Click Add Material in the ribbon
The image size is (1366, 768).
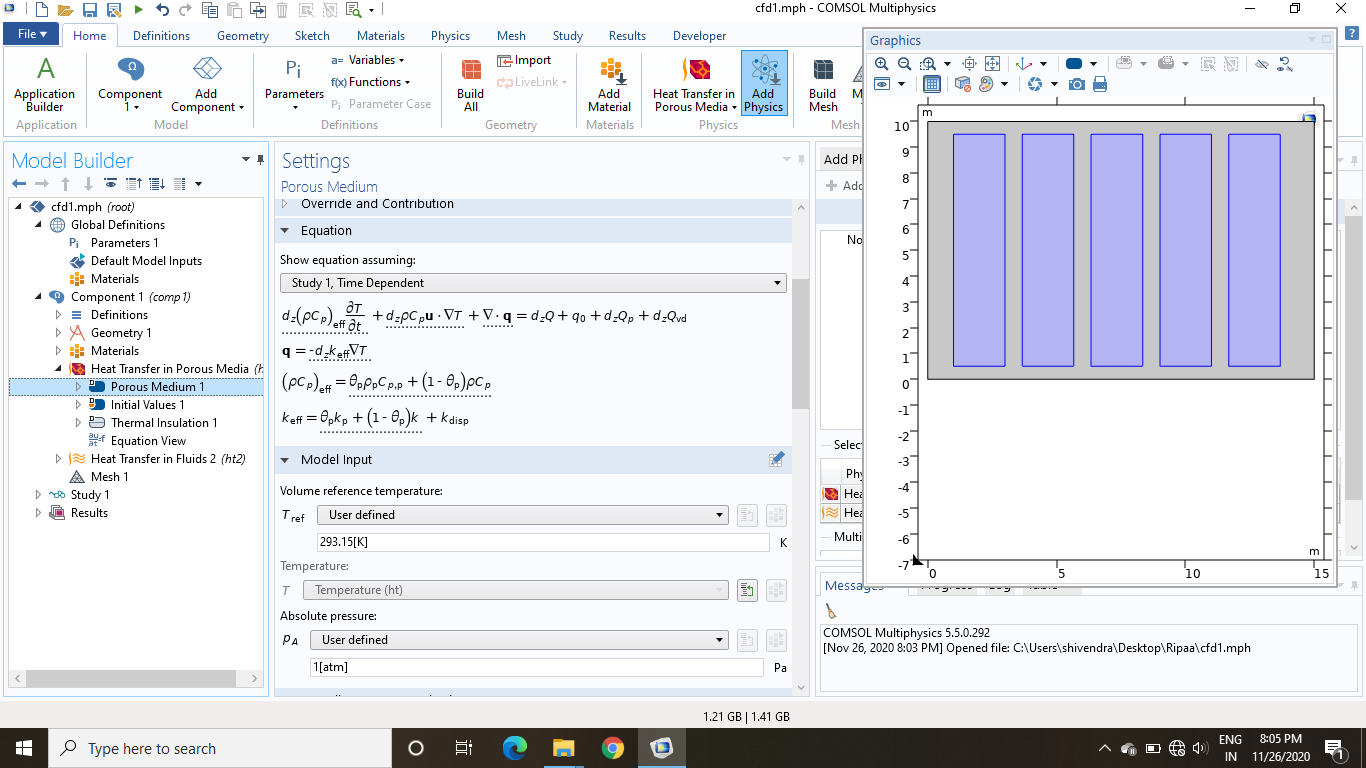(x=609, y=82)
